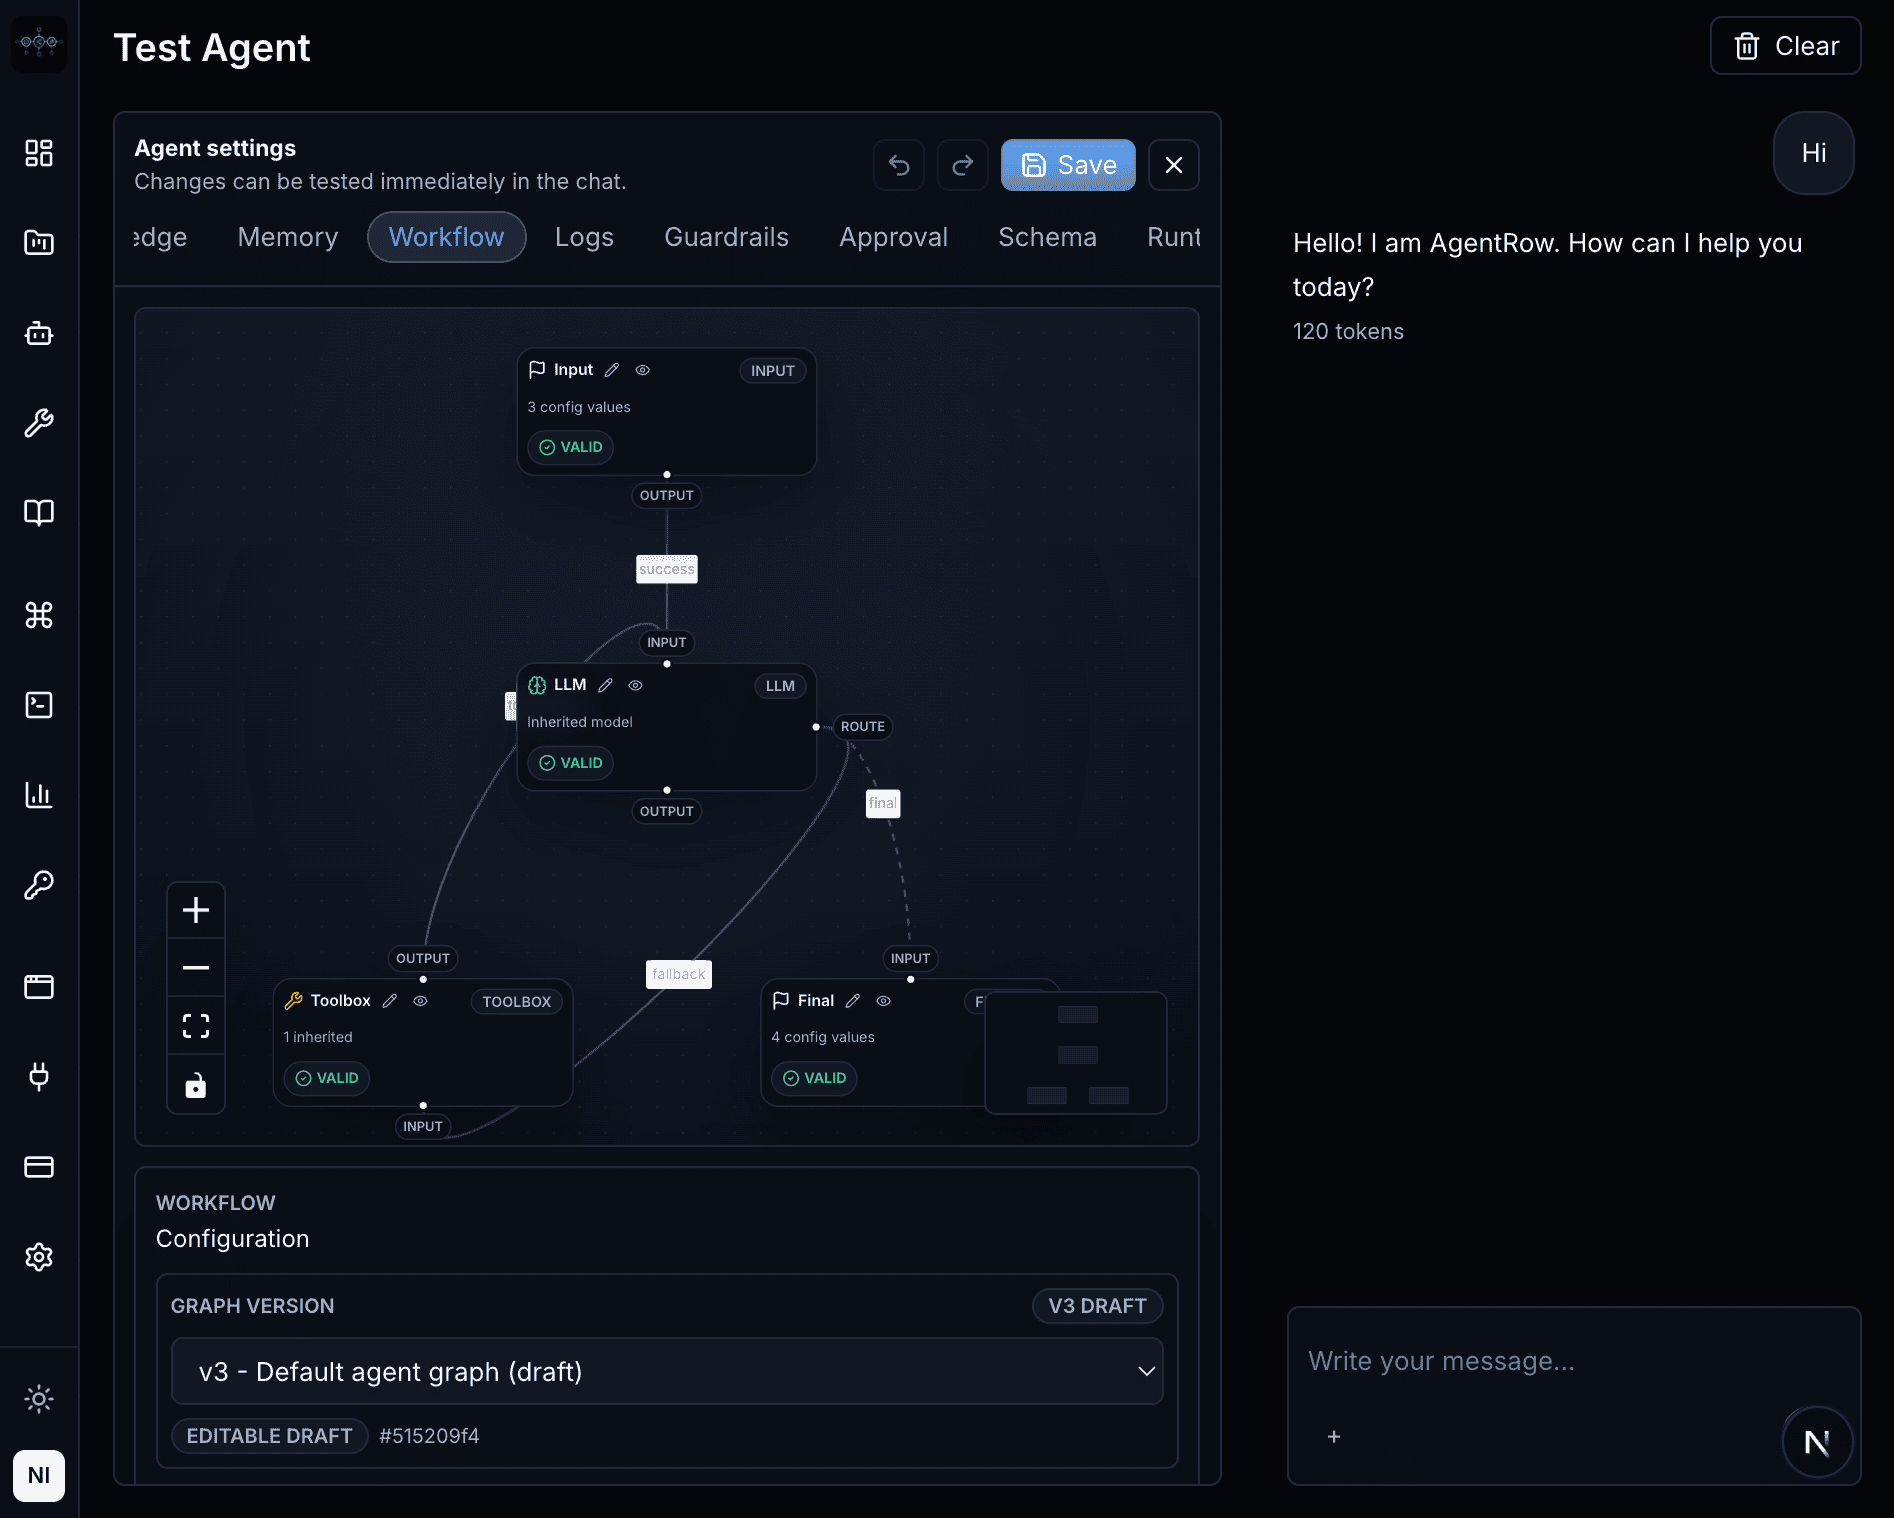The height and width of the screenshot is (1518, 1894).
Task: Redo the last workflow change
Action: [x=963, y=165]
